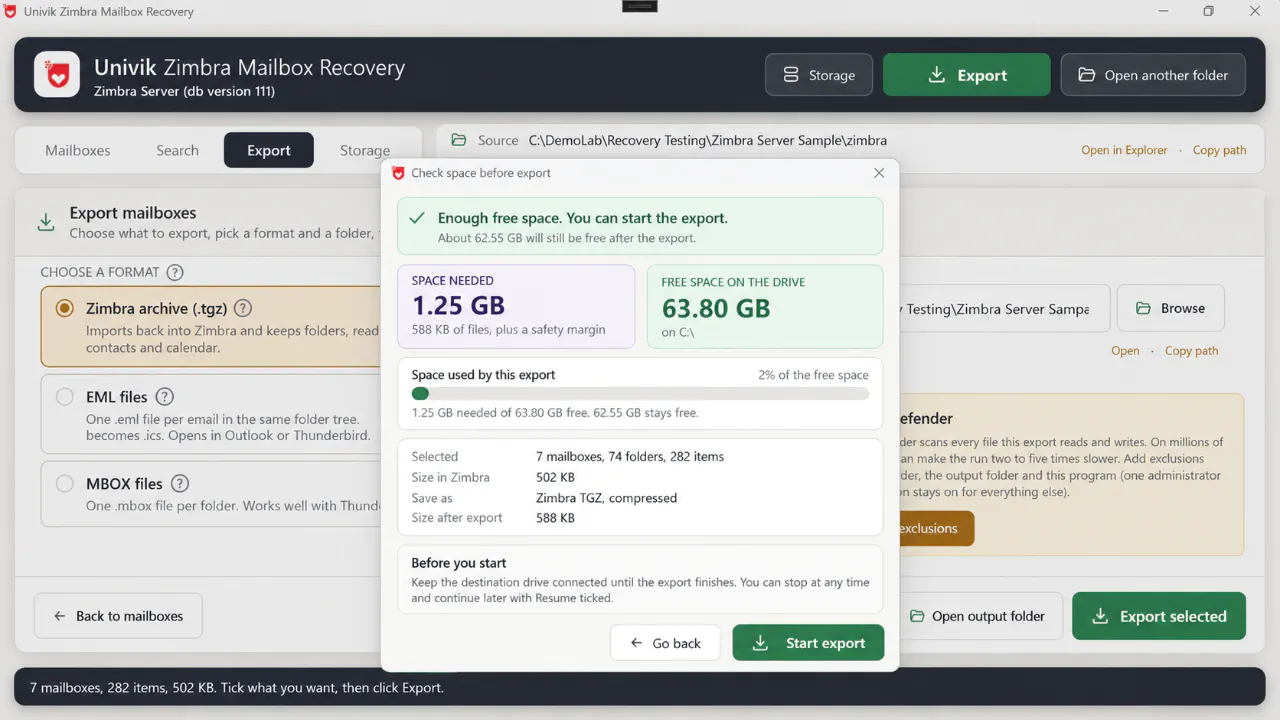Select Zimbra archive (.tgz) radio button

pos(65,309)
